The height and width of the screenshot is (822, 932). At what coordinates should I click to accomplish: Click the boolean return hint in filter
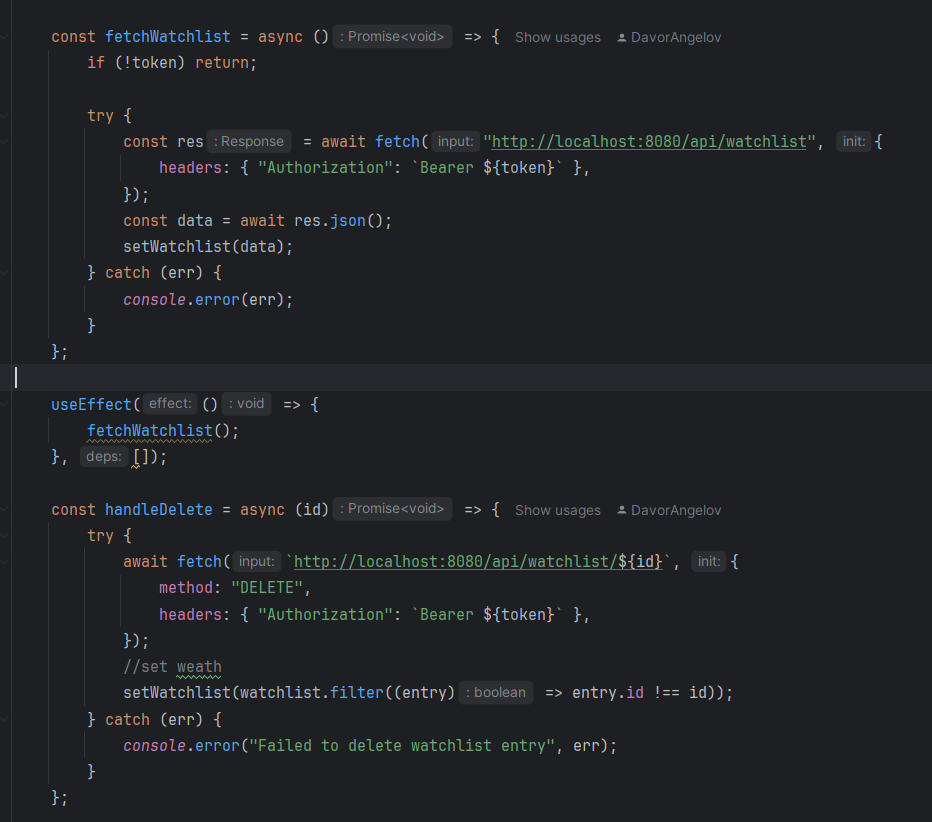[496, 693]
